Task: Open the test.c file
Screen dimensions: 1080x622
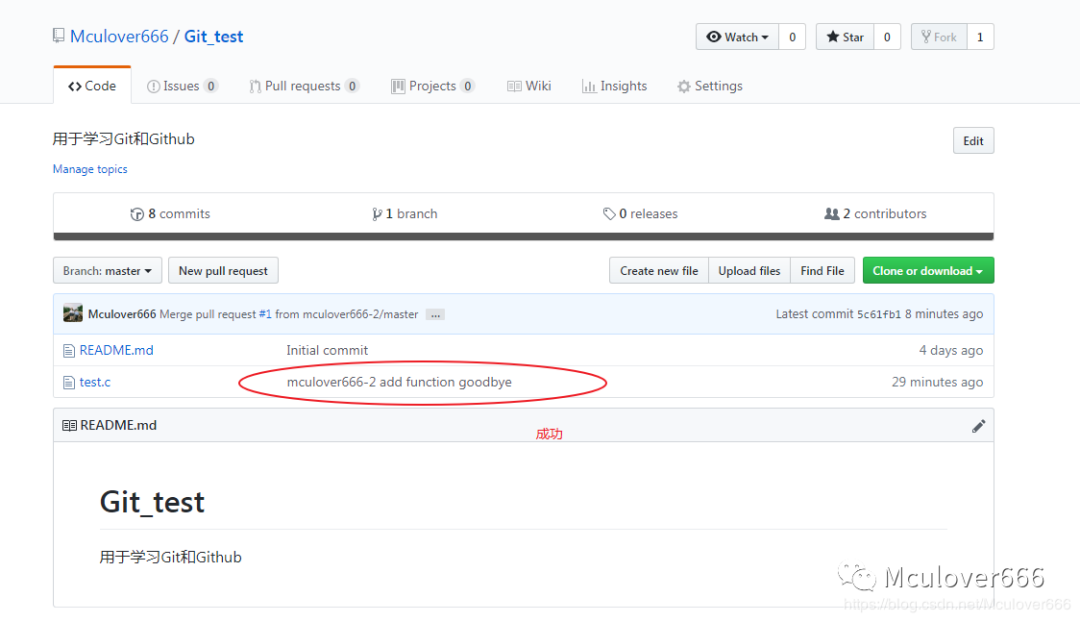Action: tap(95, 382)
